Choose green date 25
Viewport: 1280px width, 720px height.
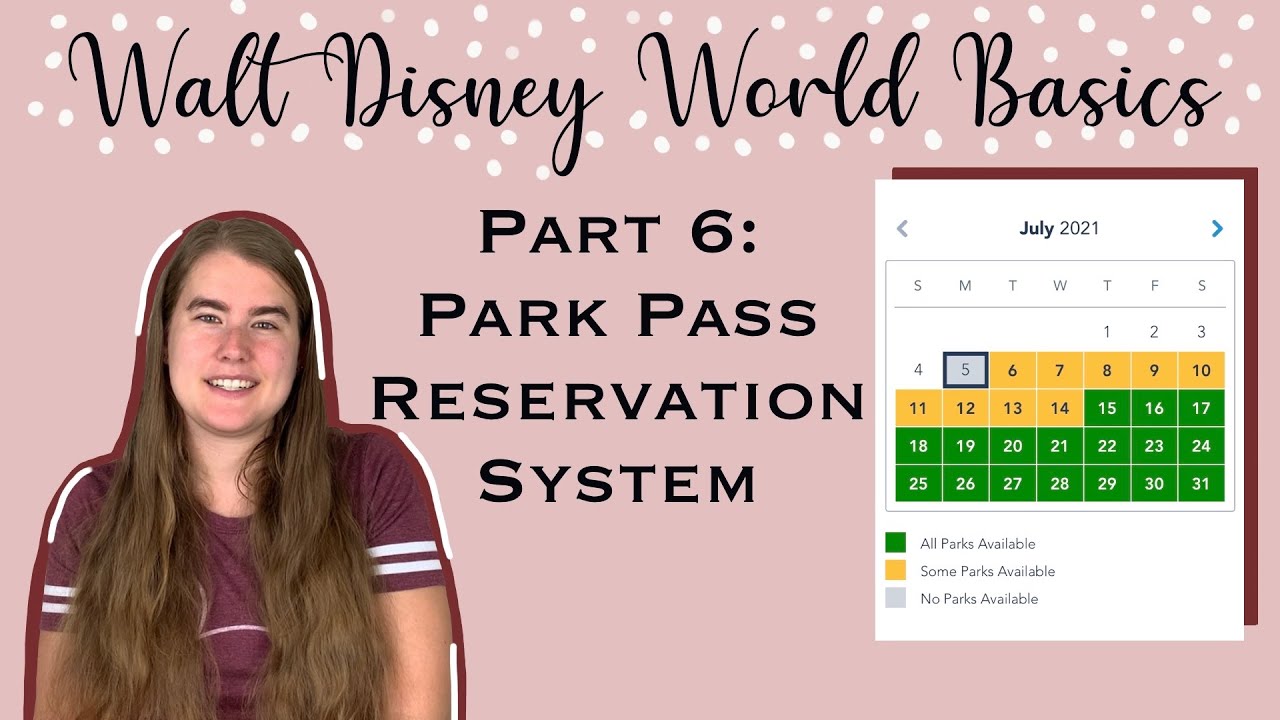[x=918, y=483]
